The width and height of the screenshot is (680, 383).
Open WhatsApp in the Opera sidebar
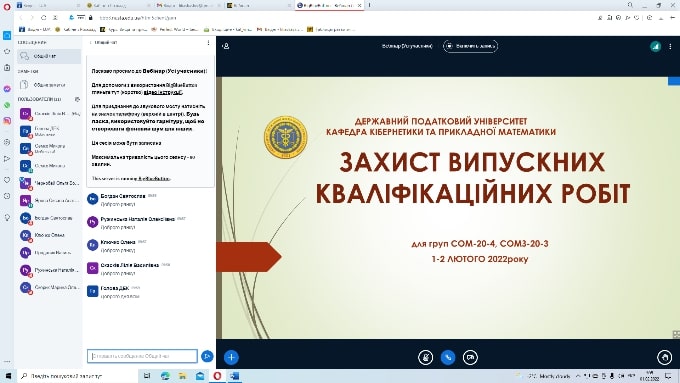click(x=7, y=105)
